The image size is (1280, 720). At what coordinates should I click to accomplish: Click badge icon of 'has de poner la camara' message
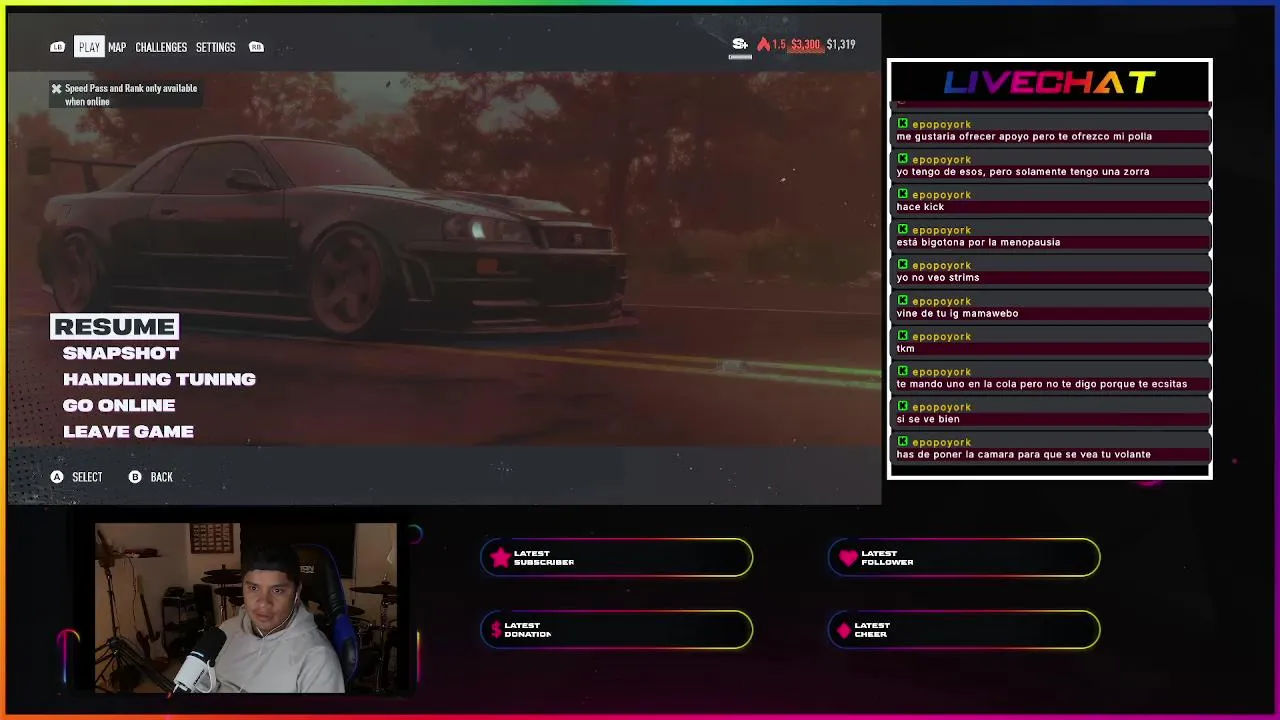pos(903,442)
